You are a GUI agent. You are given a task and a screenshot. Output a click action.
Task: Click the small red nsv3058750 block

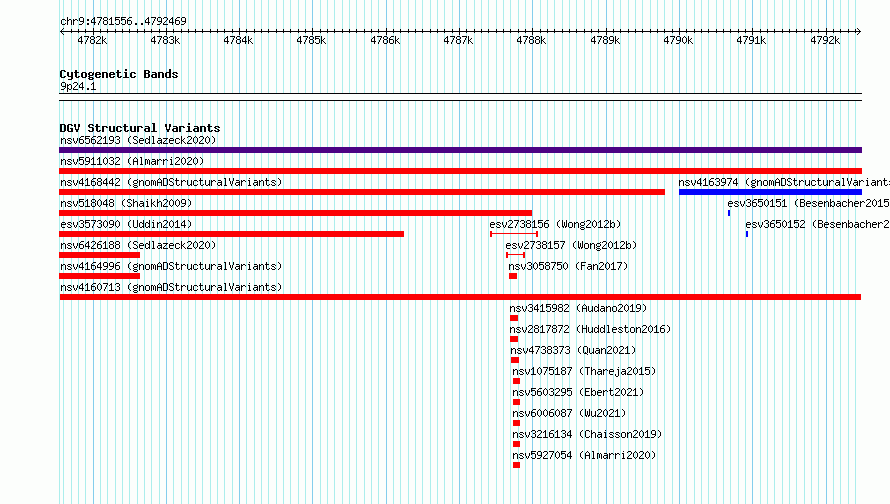click(513, 276)
